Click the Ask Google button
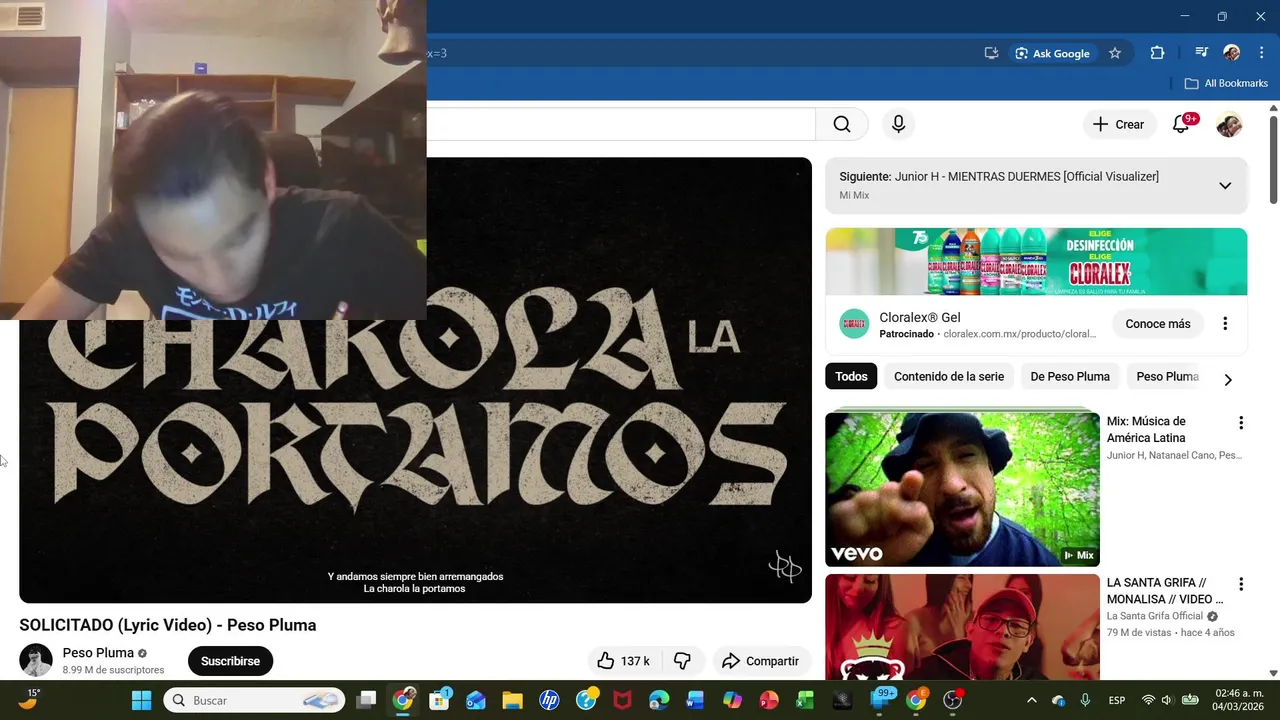This screenshot has height=720, width=1280. tap(1051, 53)
